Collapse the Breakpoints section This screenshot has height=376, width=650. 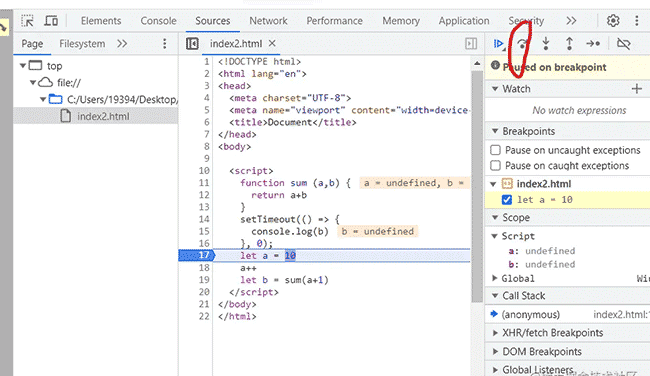coord(495,131)
